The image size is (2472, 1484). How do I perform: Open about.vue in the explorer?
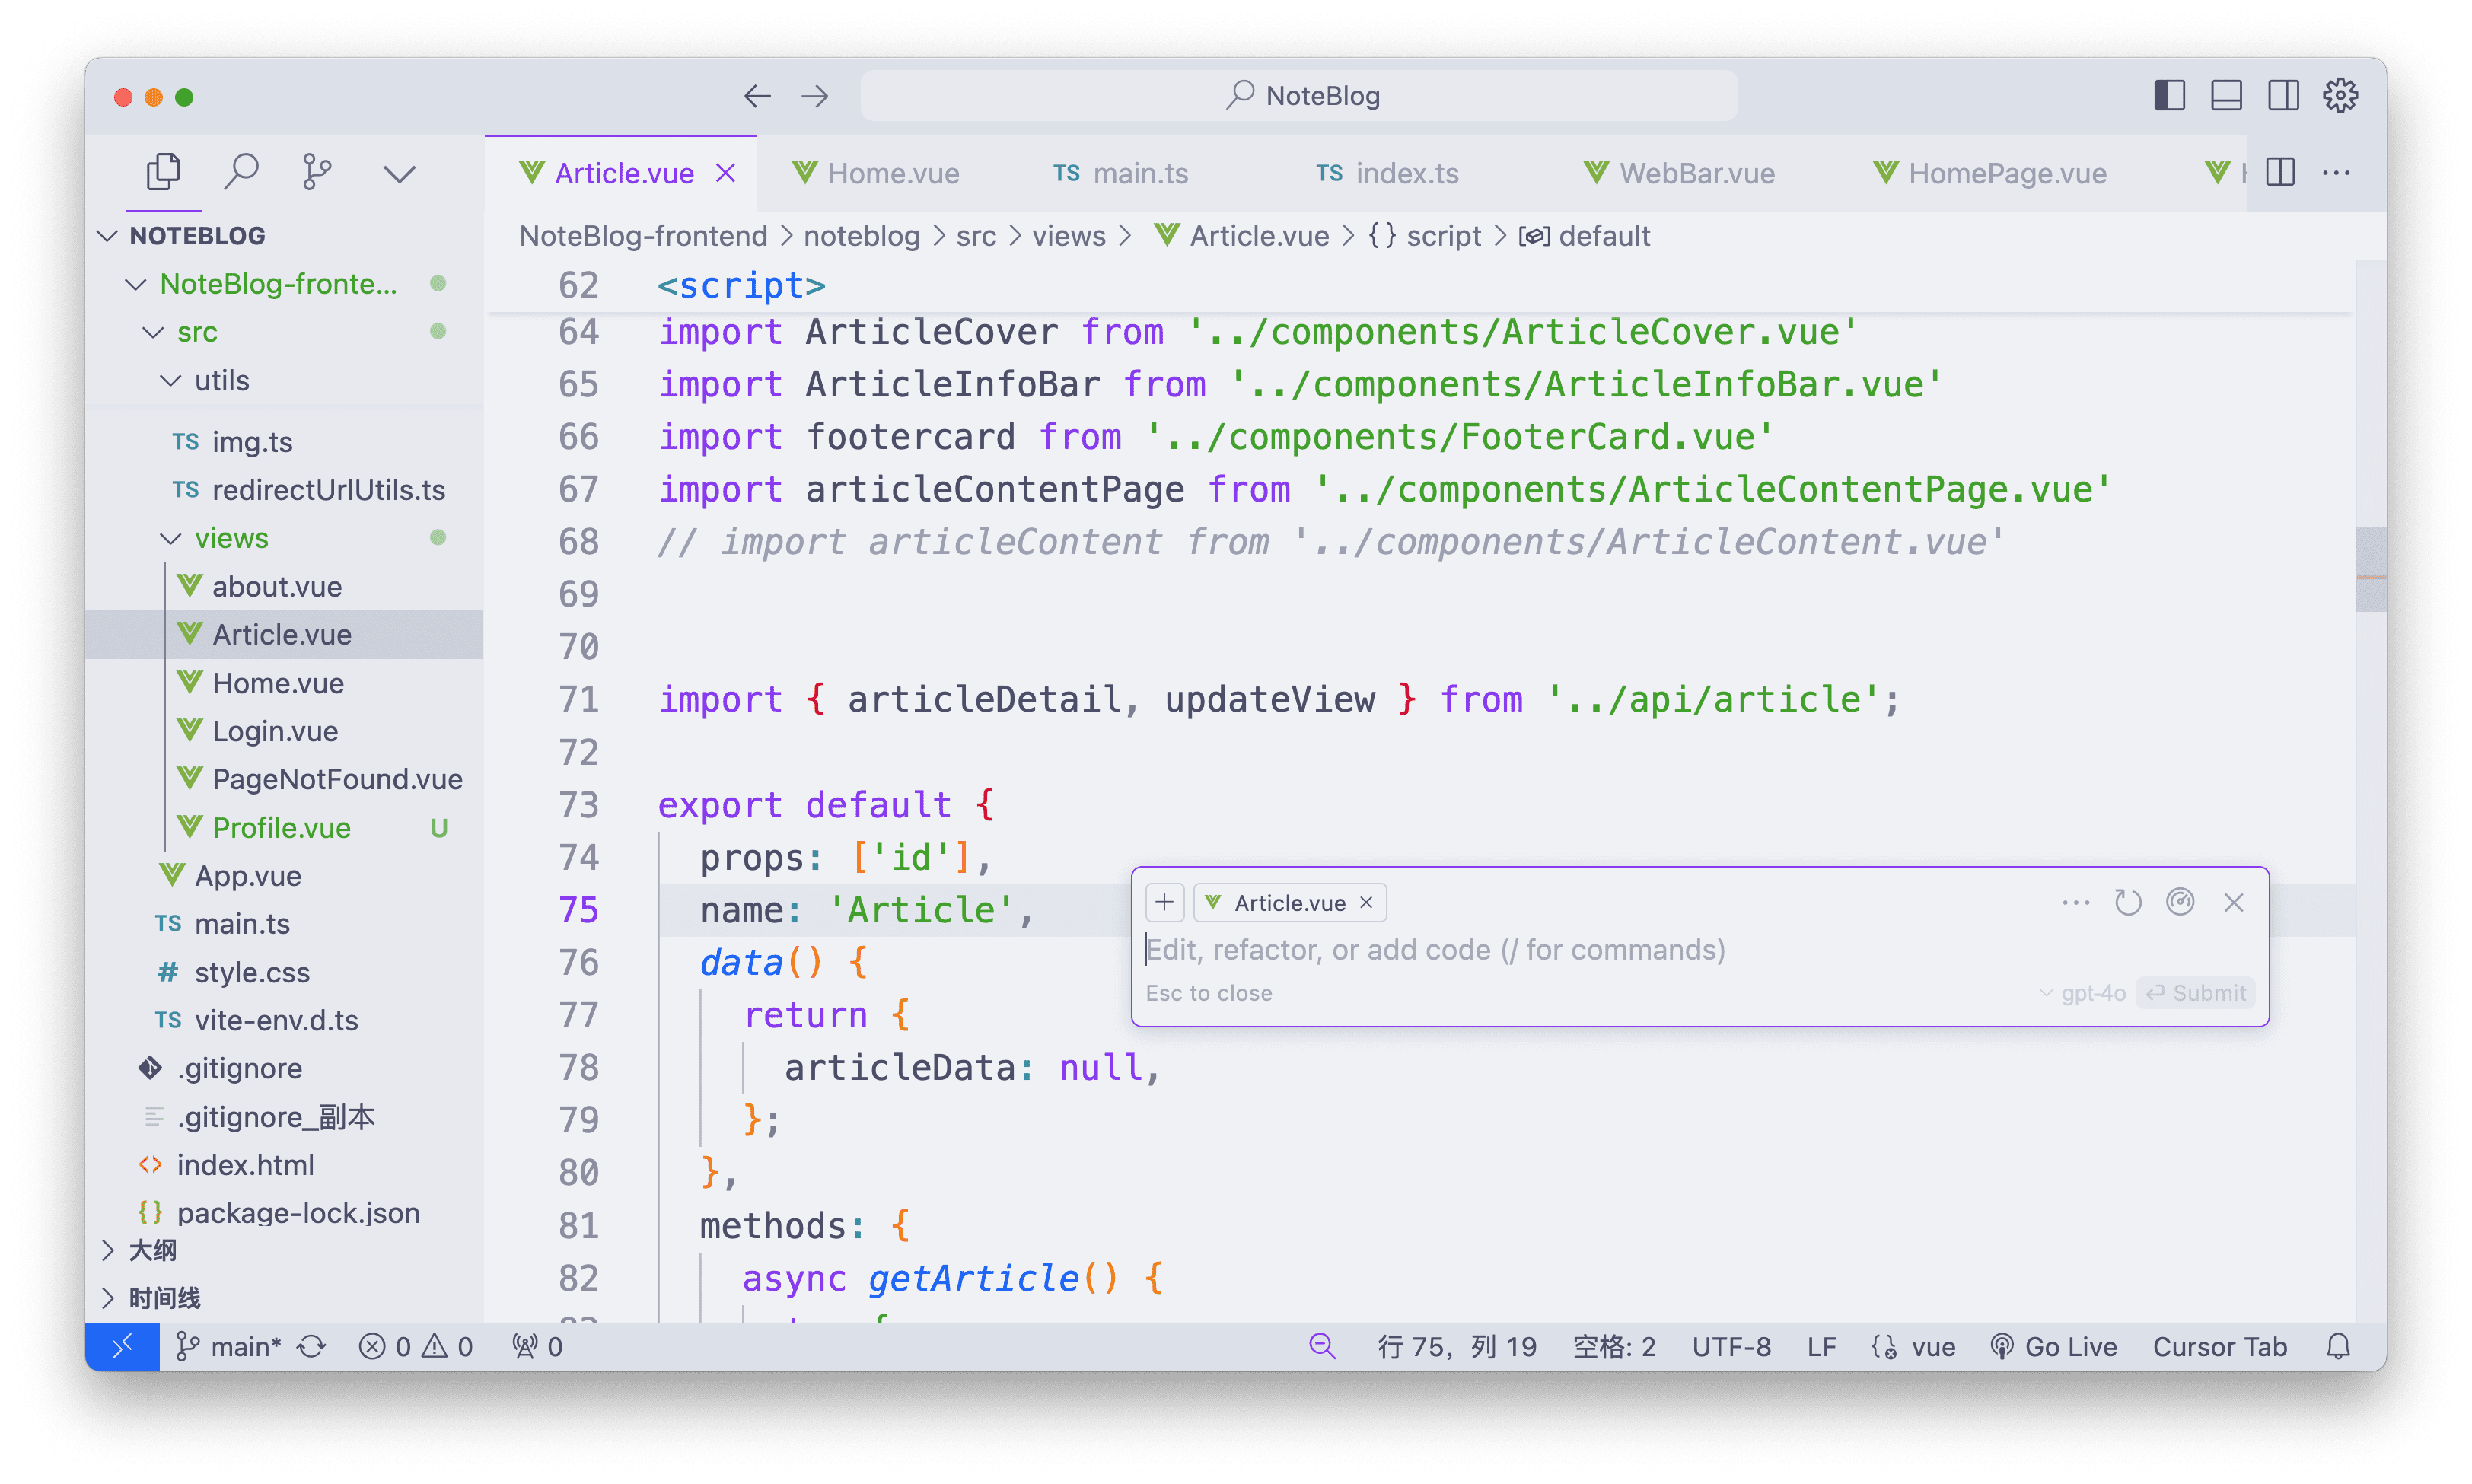(x=284, y=586)
